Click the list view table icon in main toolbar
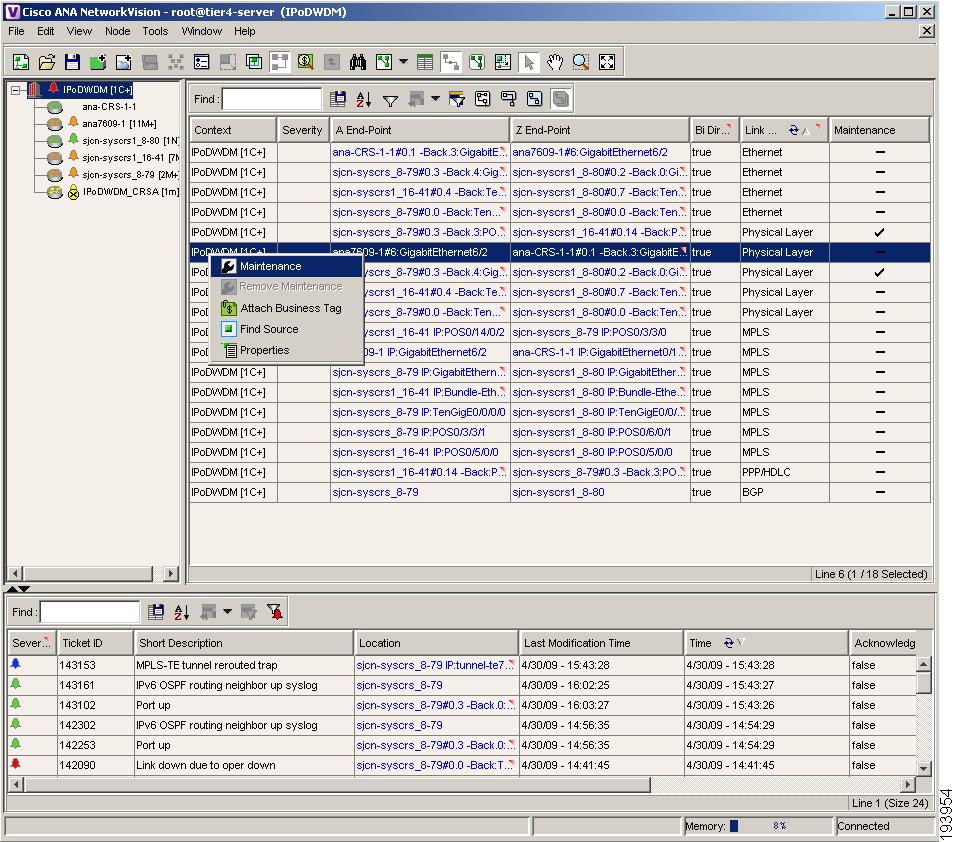Viewport: 958px width, 842px height. pyautogui.click(x=425, y=62)
